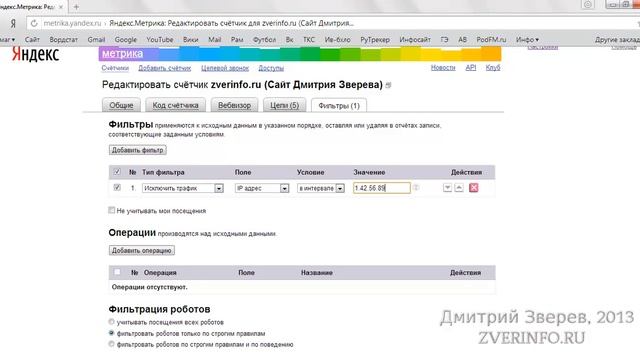This screenshot has width=640, height=360.
Task: Open the Счётчики link
Action: [x=115, y=68]
